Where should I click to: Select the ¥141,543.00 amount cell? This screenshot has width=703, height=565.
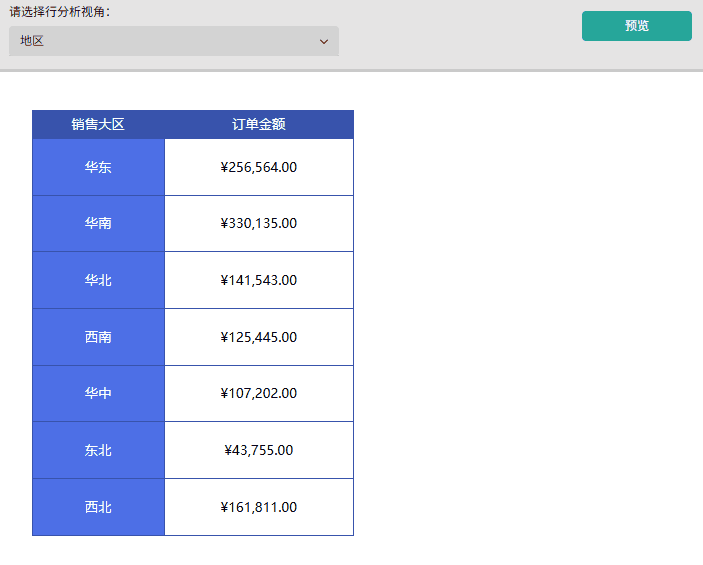pyautogui.click(x=259, y=280)
